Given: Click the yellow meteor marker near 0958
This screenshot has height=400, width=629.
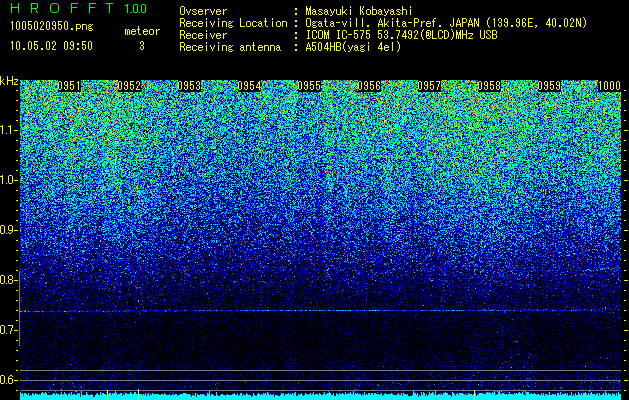Looking at the screenshot, I should point(475,394).
